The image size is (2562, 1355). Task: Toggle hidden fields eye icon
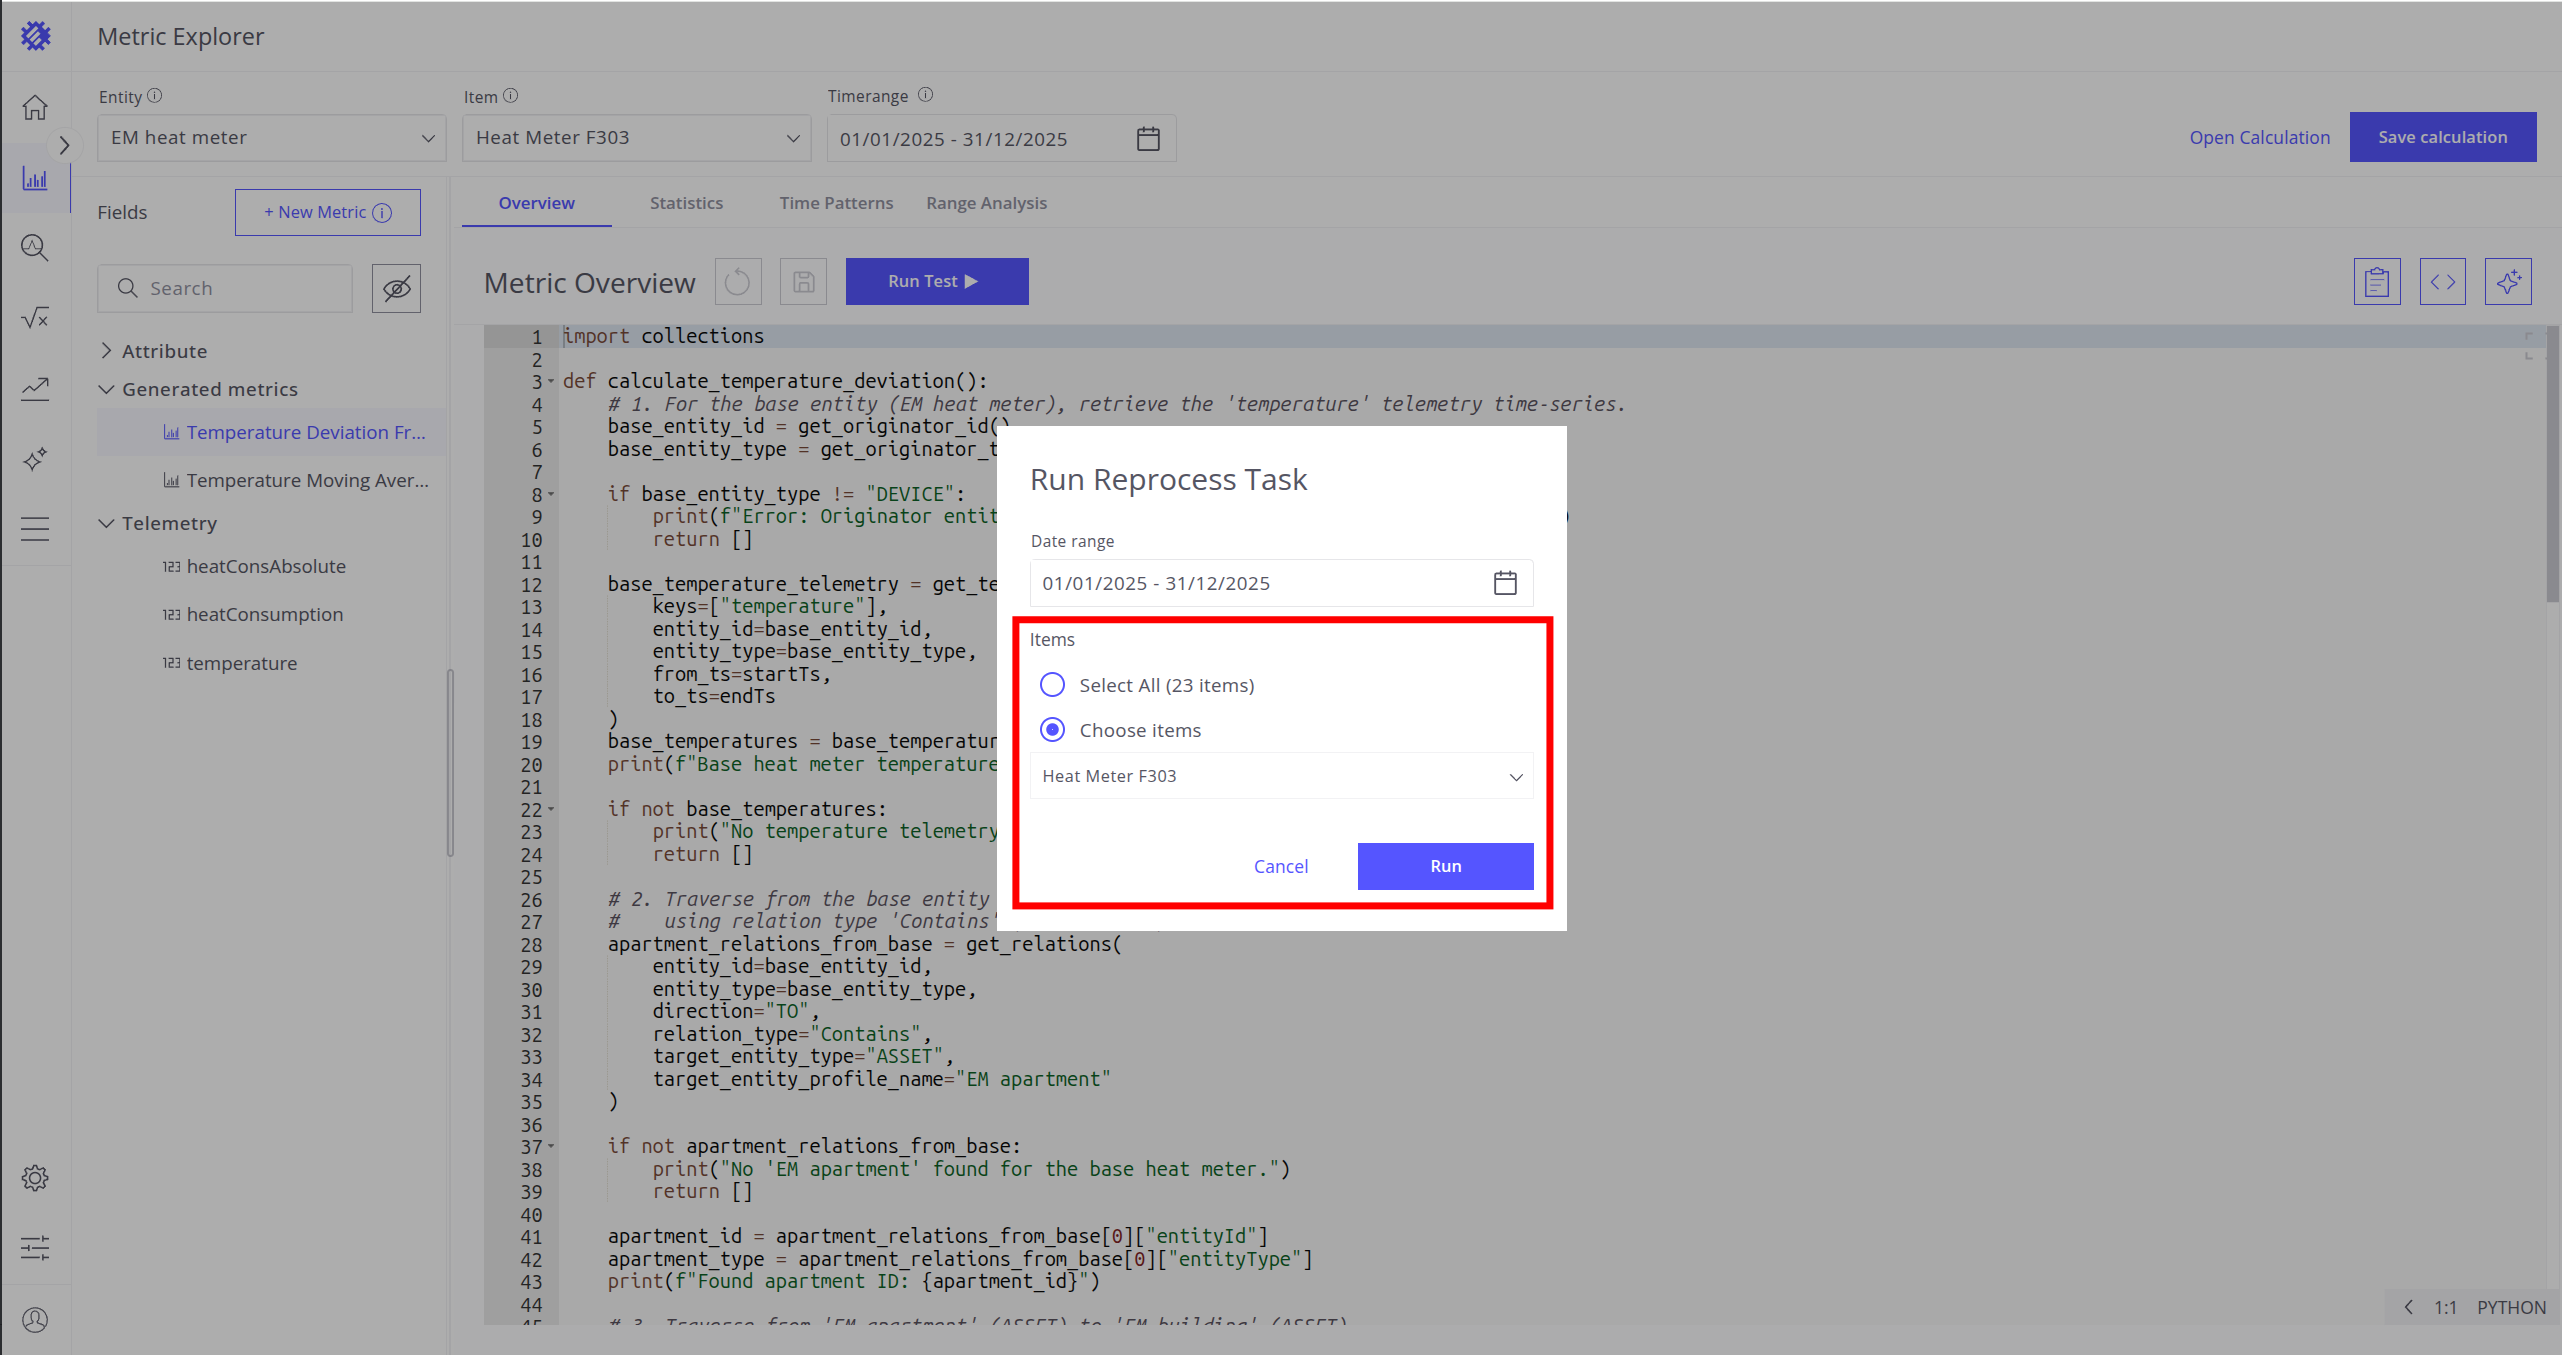(396, 289)
